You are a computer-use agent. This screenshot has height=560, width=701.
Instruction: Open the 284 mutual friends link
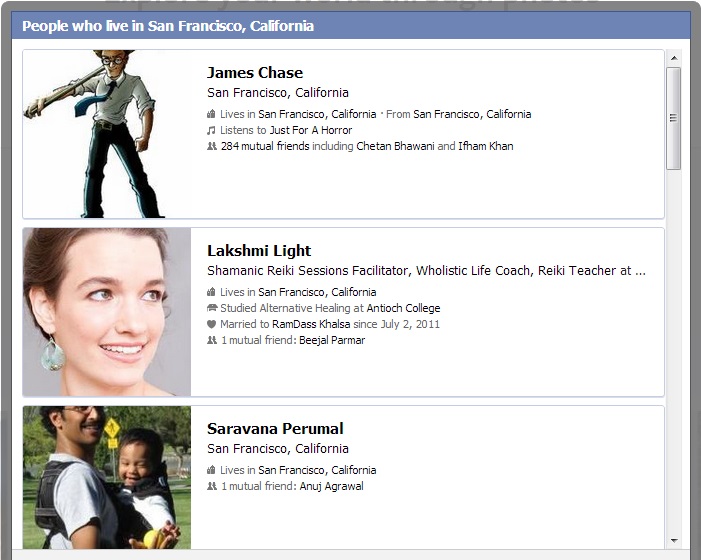pyautogui.click(x=265, y=146)
